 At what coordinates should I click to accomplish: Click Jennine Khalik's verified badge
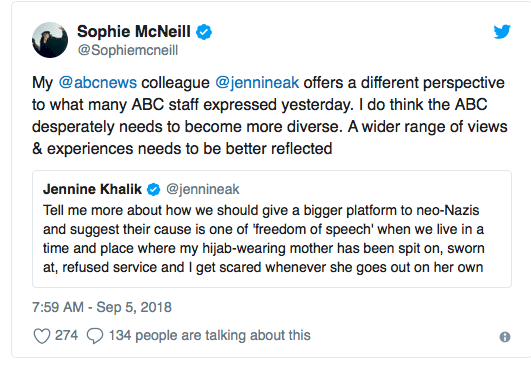[x=153, y=189]
